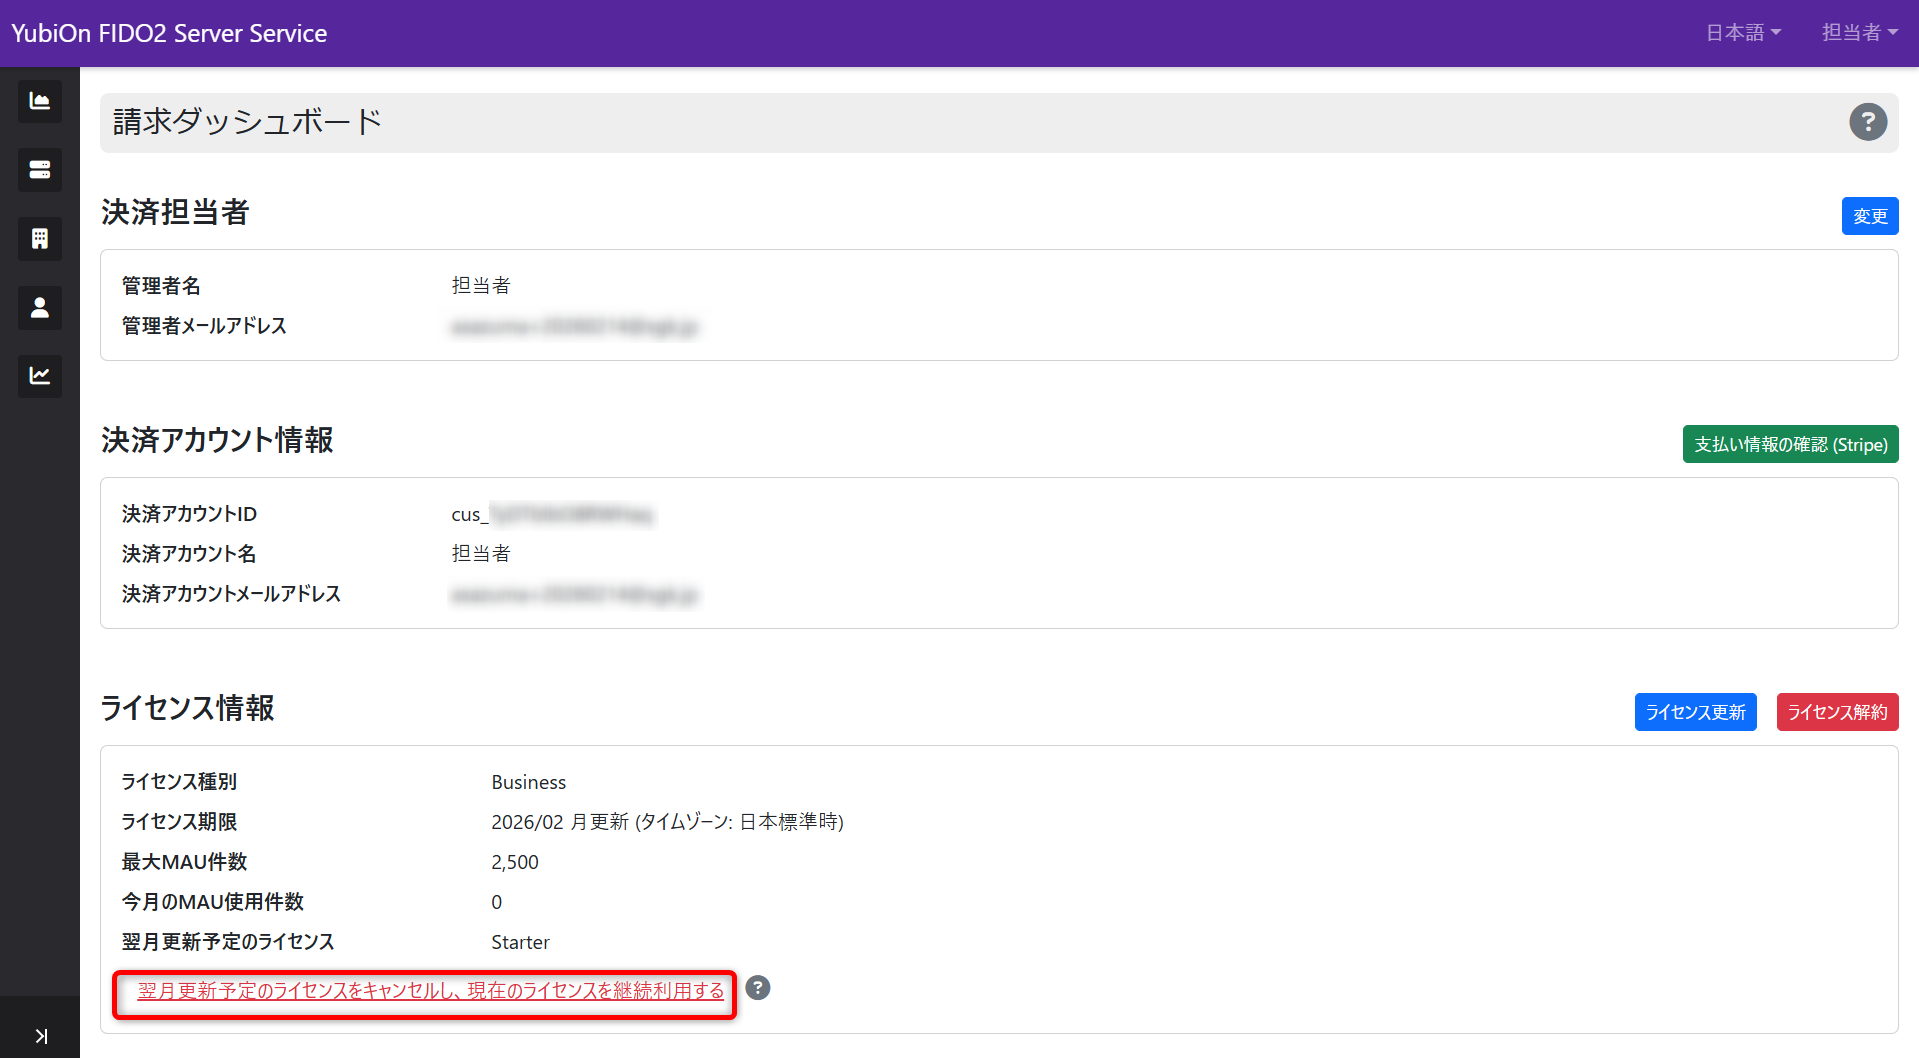
Task: Open the billing dashboard chart icon in sidebar
Action: [39, 101]
